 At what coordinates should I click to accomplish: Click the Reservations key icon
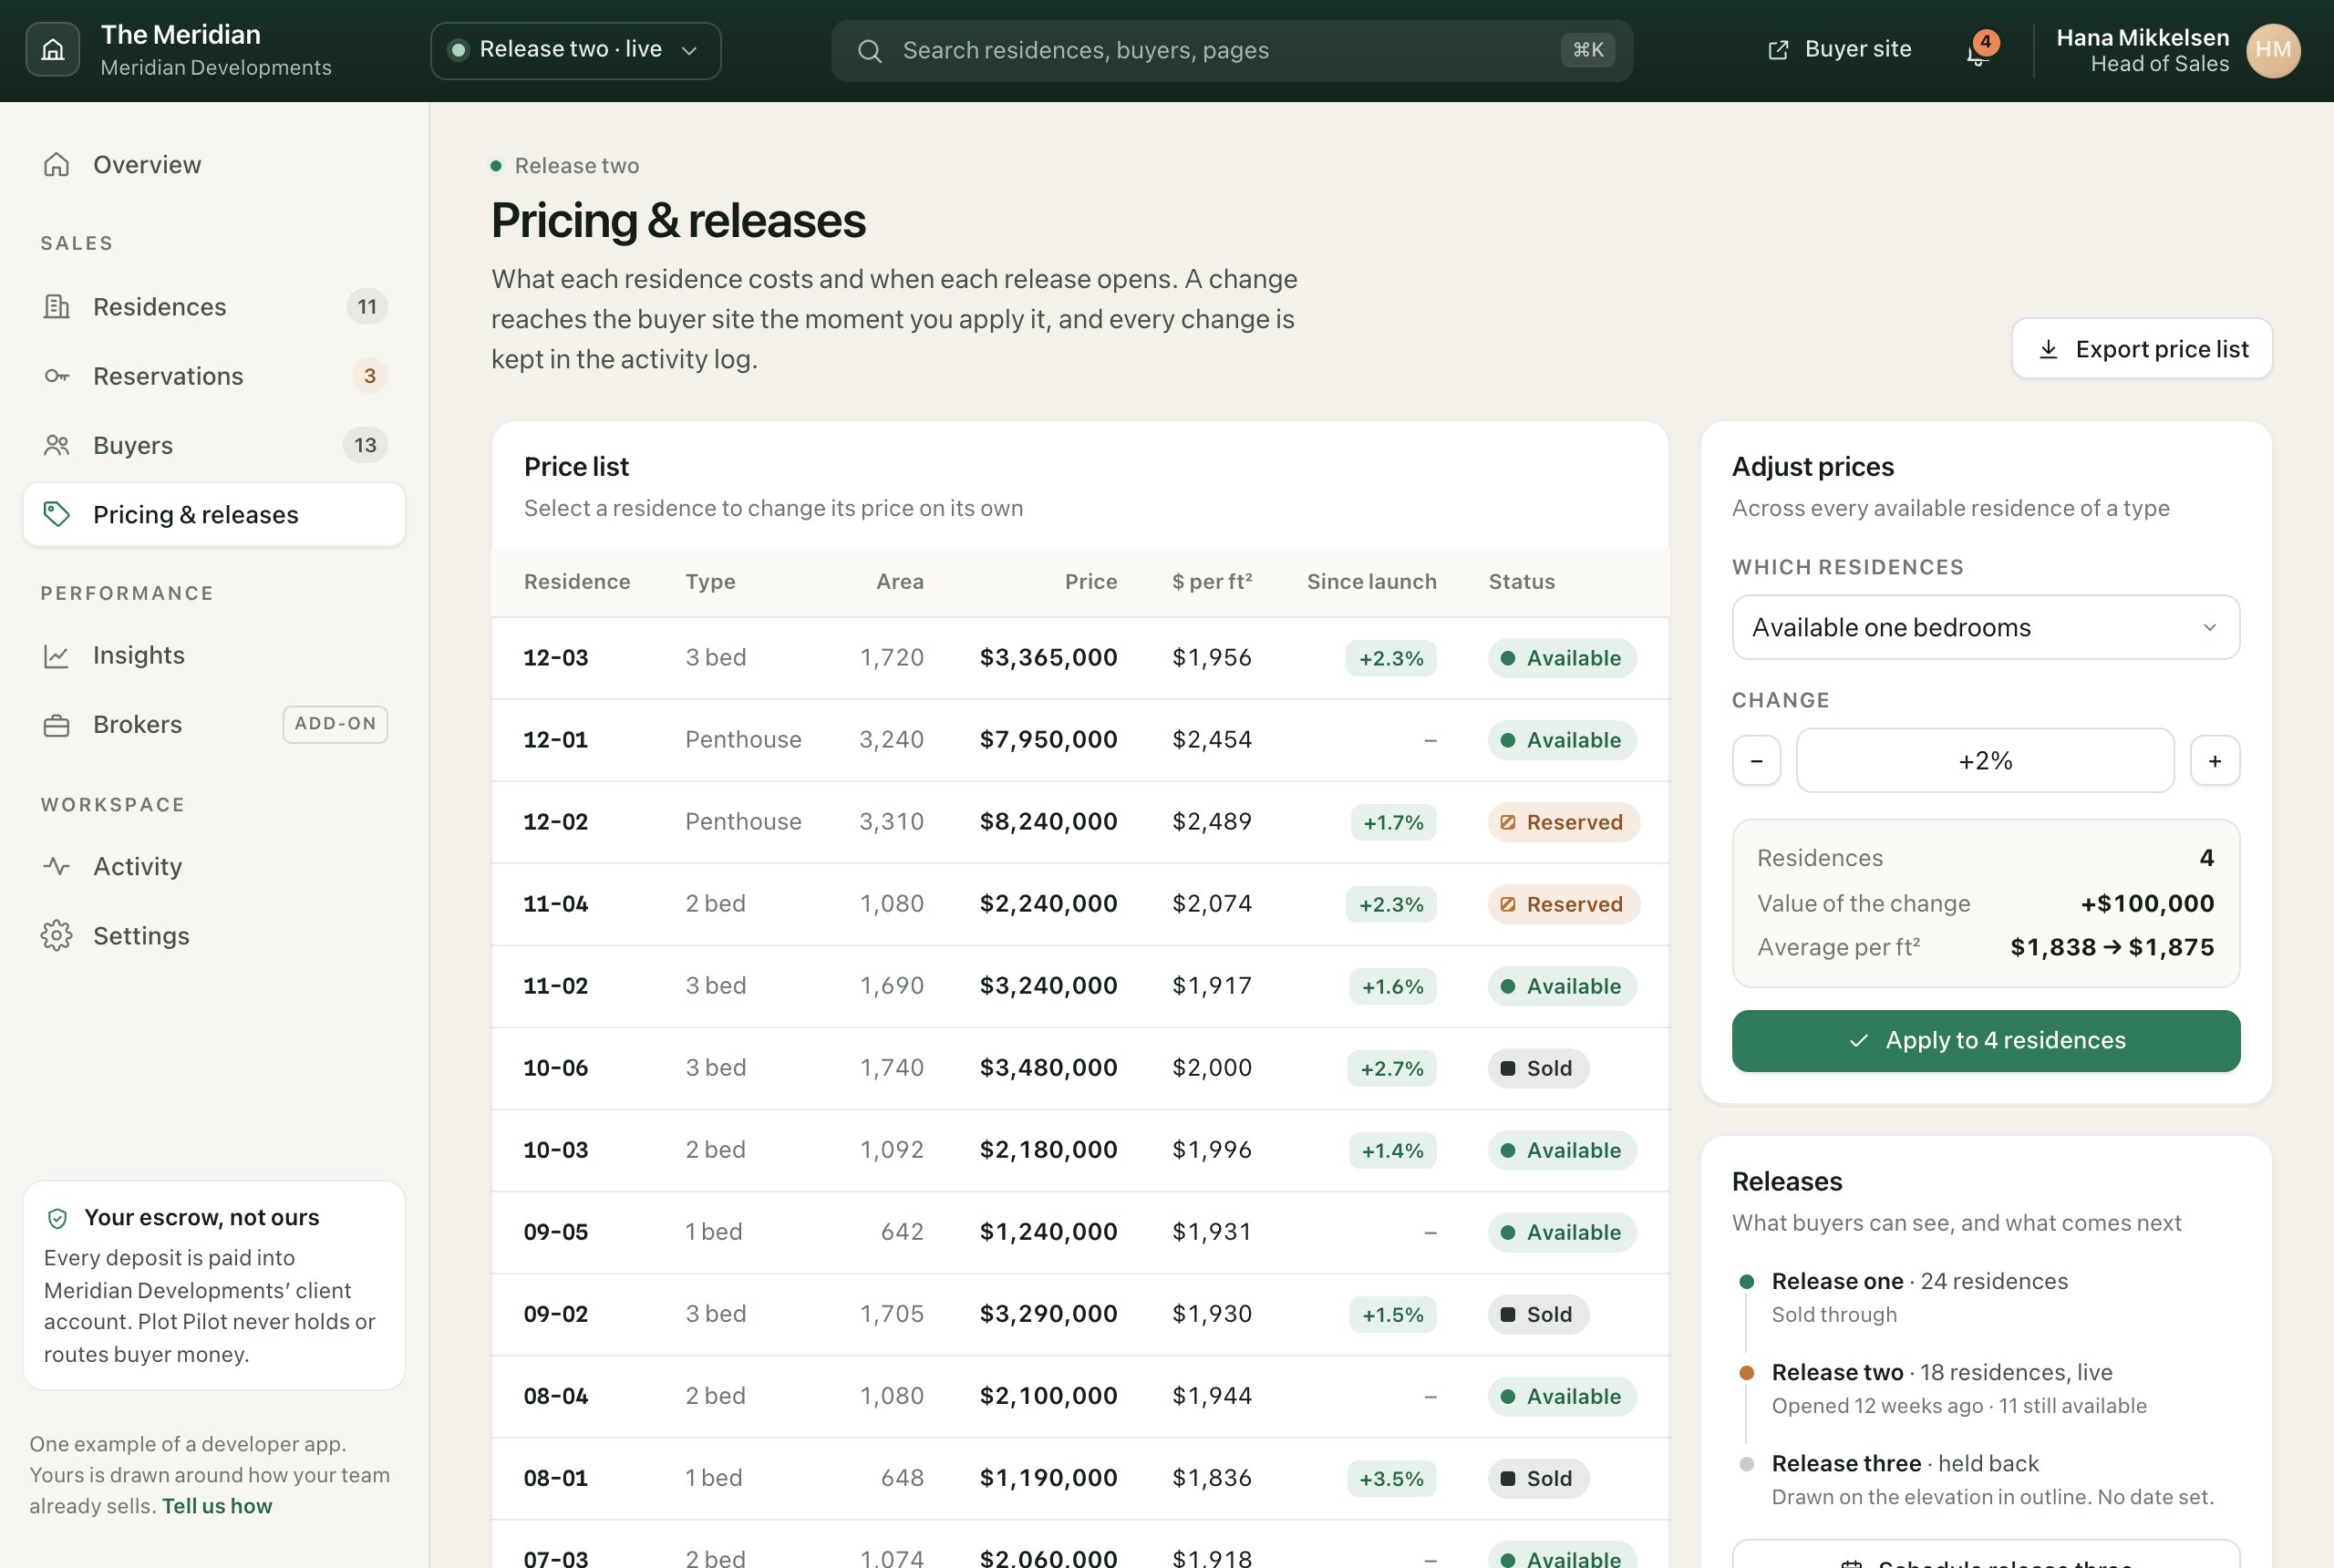(x=57, y=376)
